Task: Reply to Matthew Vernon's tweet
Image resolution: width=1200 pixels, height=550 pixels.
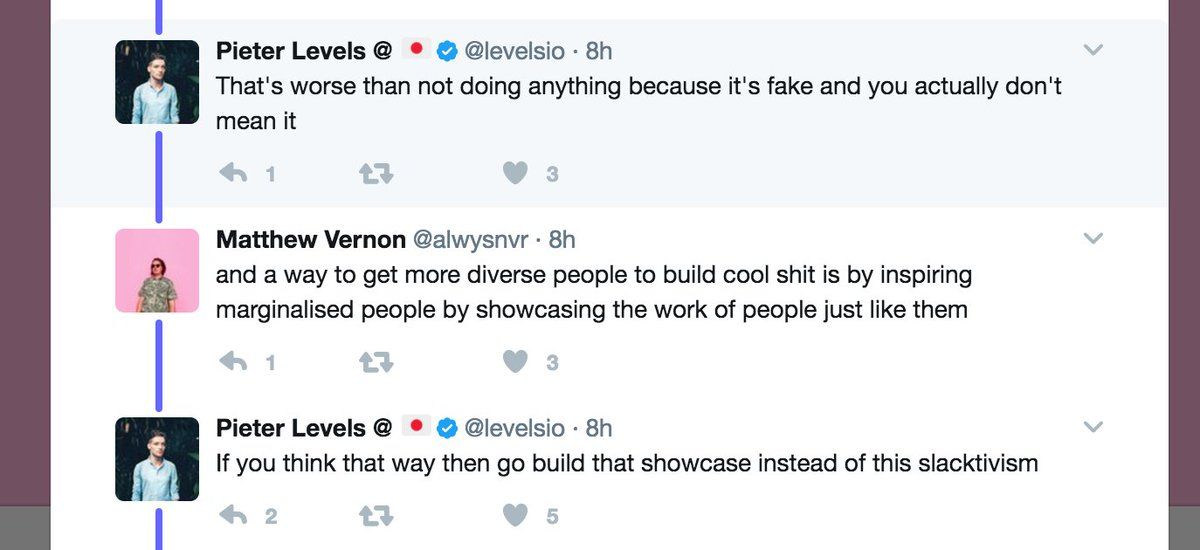Action: [233, 363]
